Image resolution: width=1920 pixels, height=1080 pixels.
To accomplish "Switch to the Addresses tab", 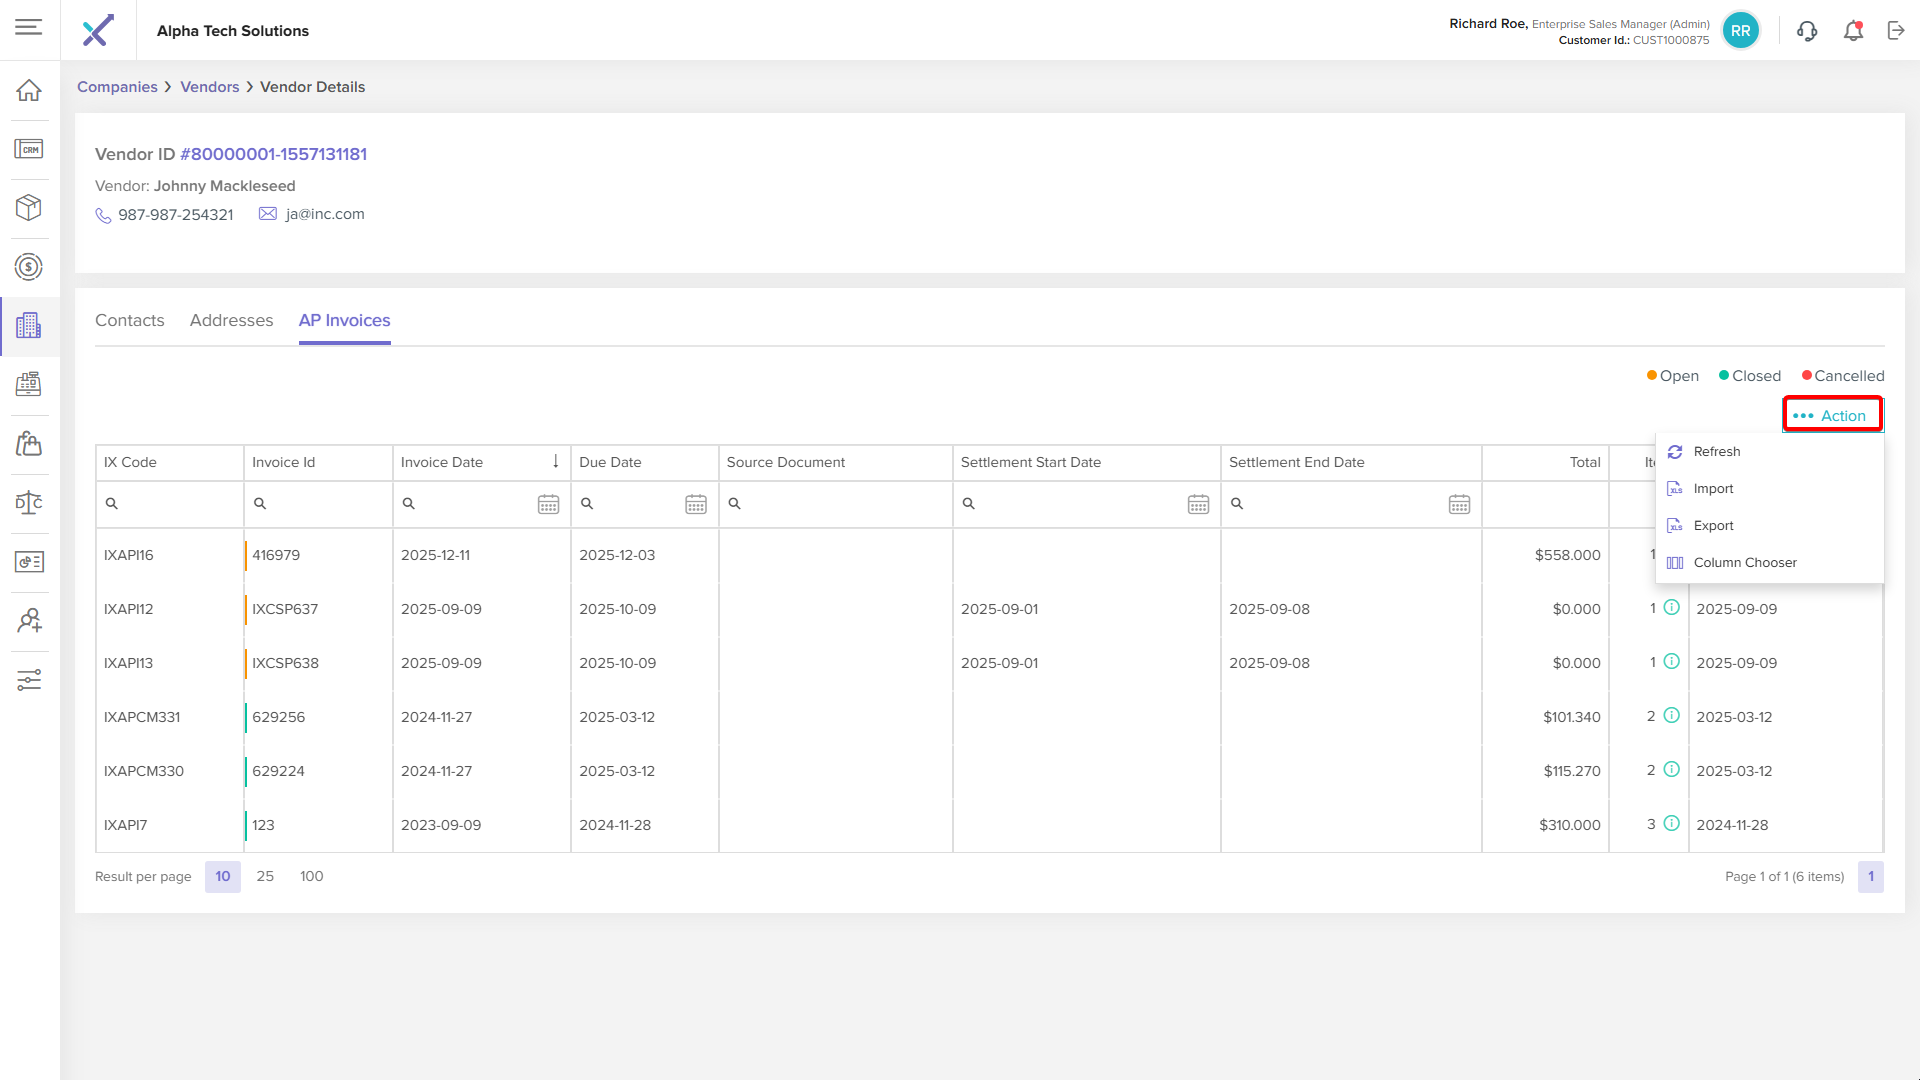I will pos(231,320).
